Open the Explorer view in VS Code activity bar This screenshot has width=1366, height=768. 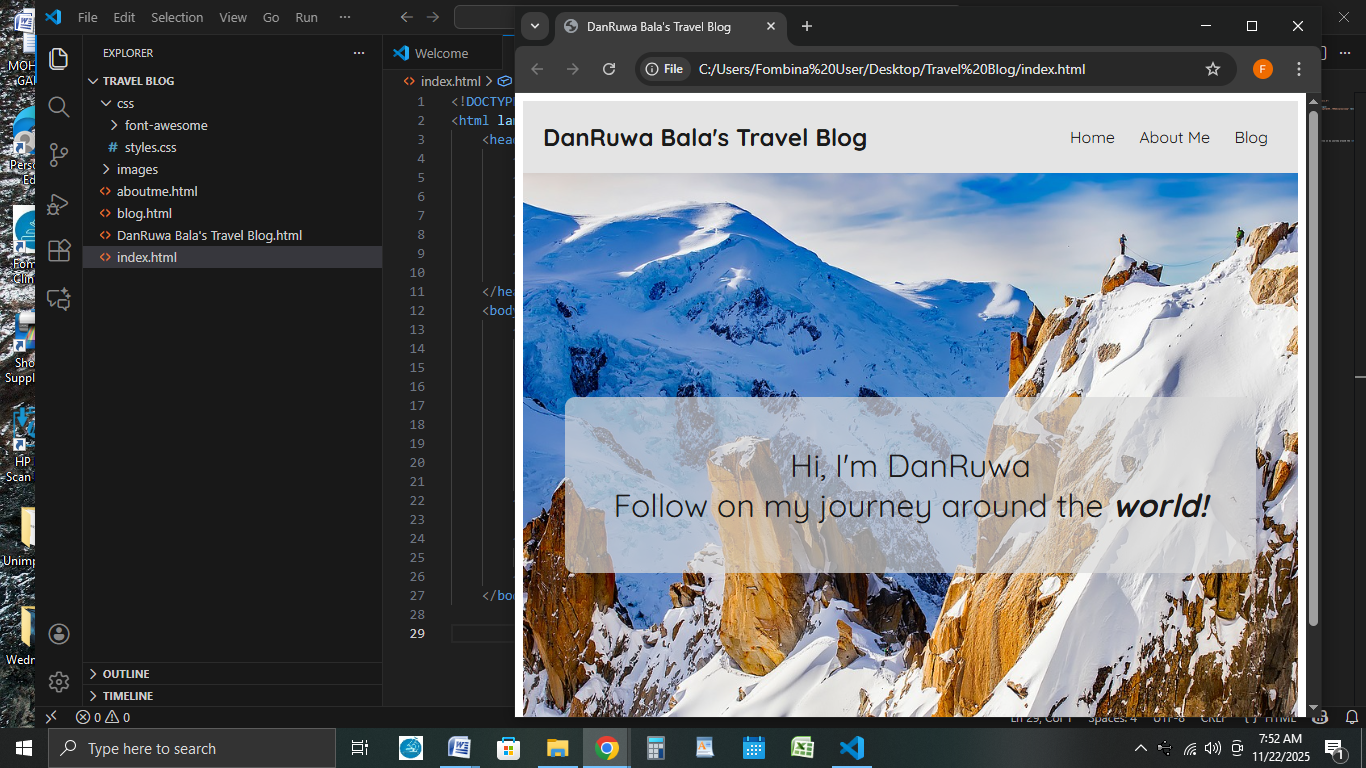[x=59, y=58]
